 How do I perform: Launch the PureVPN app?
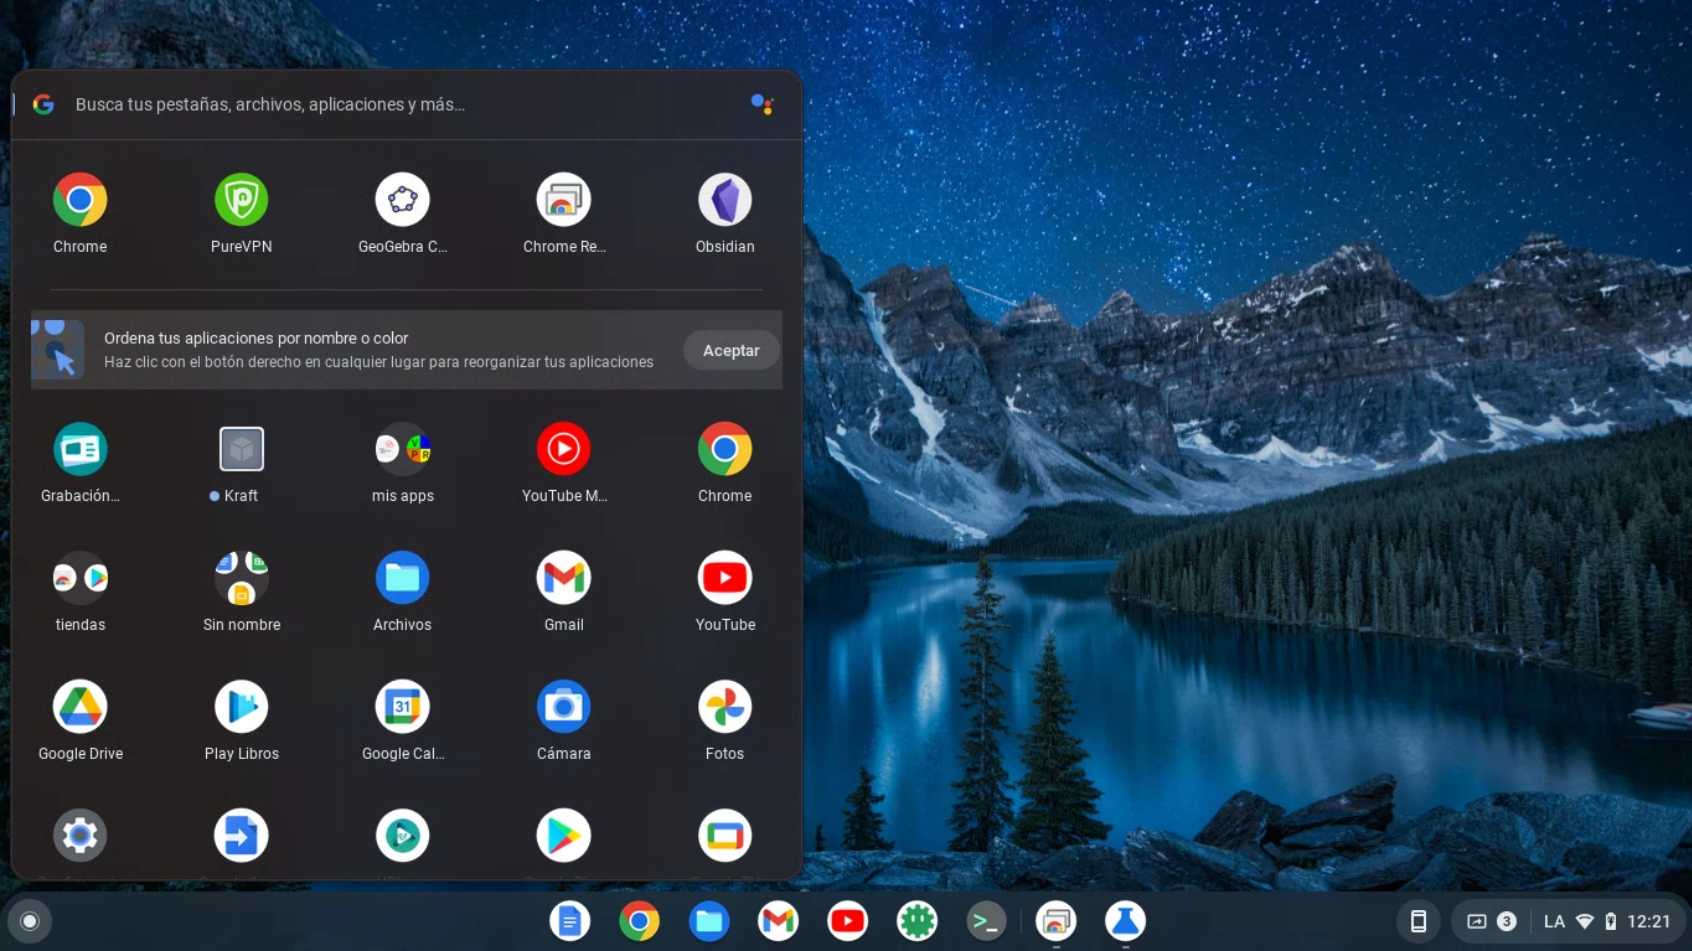click(241, 200)
